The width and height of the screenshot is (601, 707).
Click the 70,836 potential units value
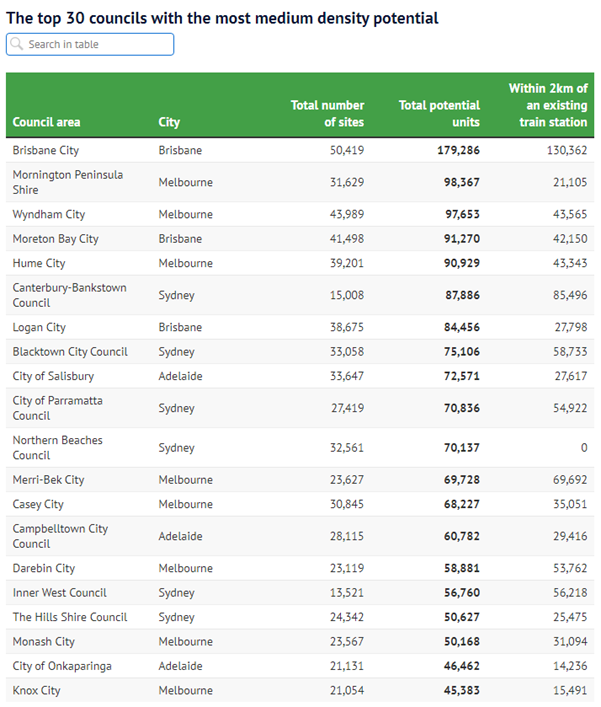(x=462, y=408)
